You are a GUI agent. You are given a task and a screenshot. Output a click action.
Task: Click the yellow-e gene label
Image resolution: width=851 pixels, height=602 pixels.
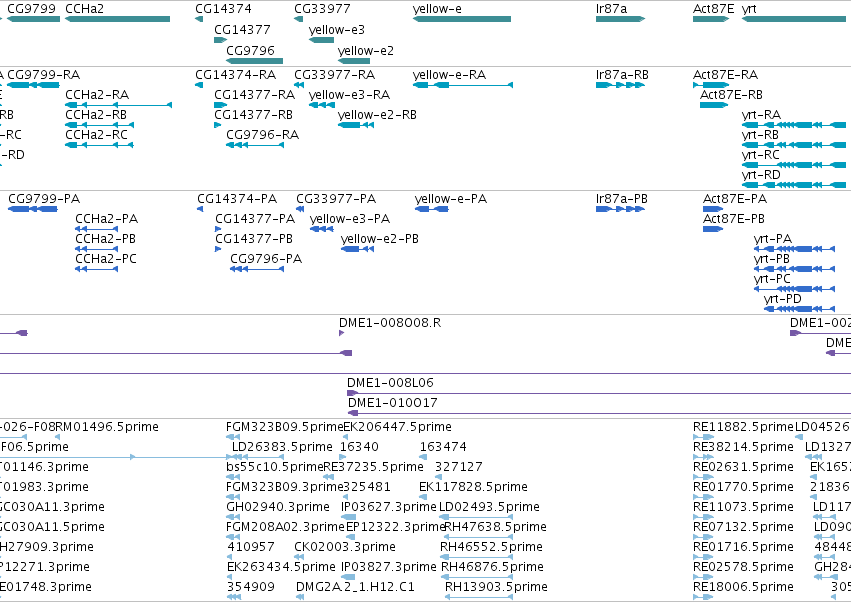437,9
